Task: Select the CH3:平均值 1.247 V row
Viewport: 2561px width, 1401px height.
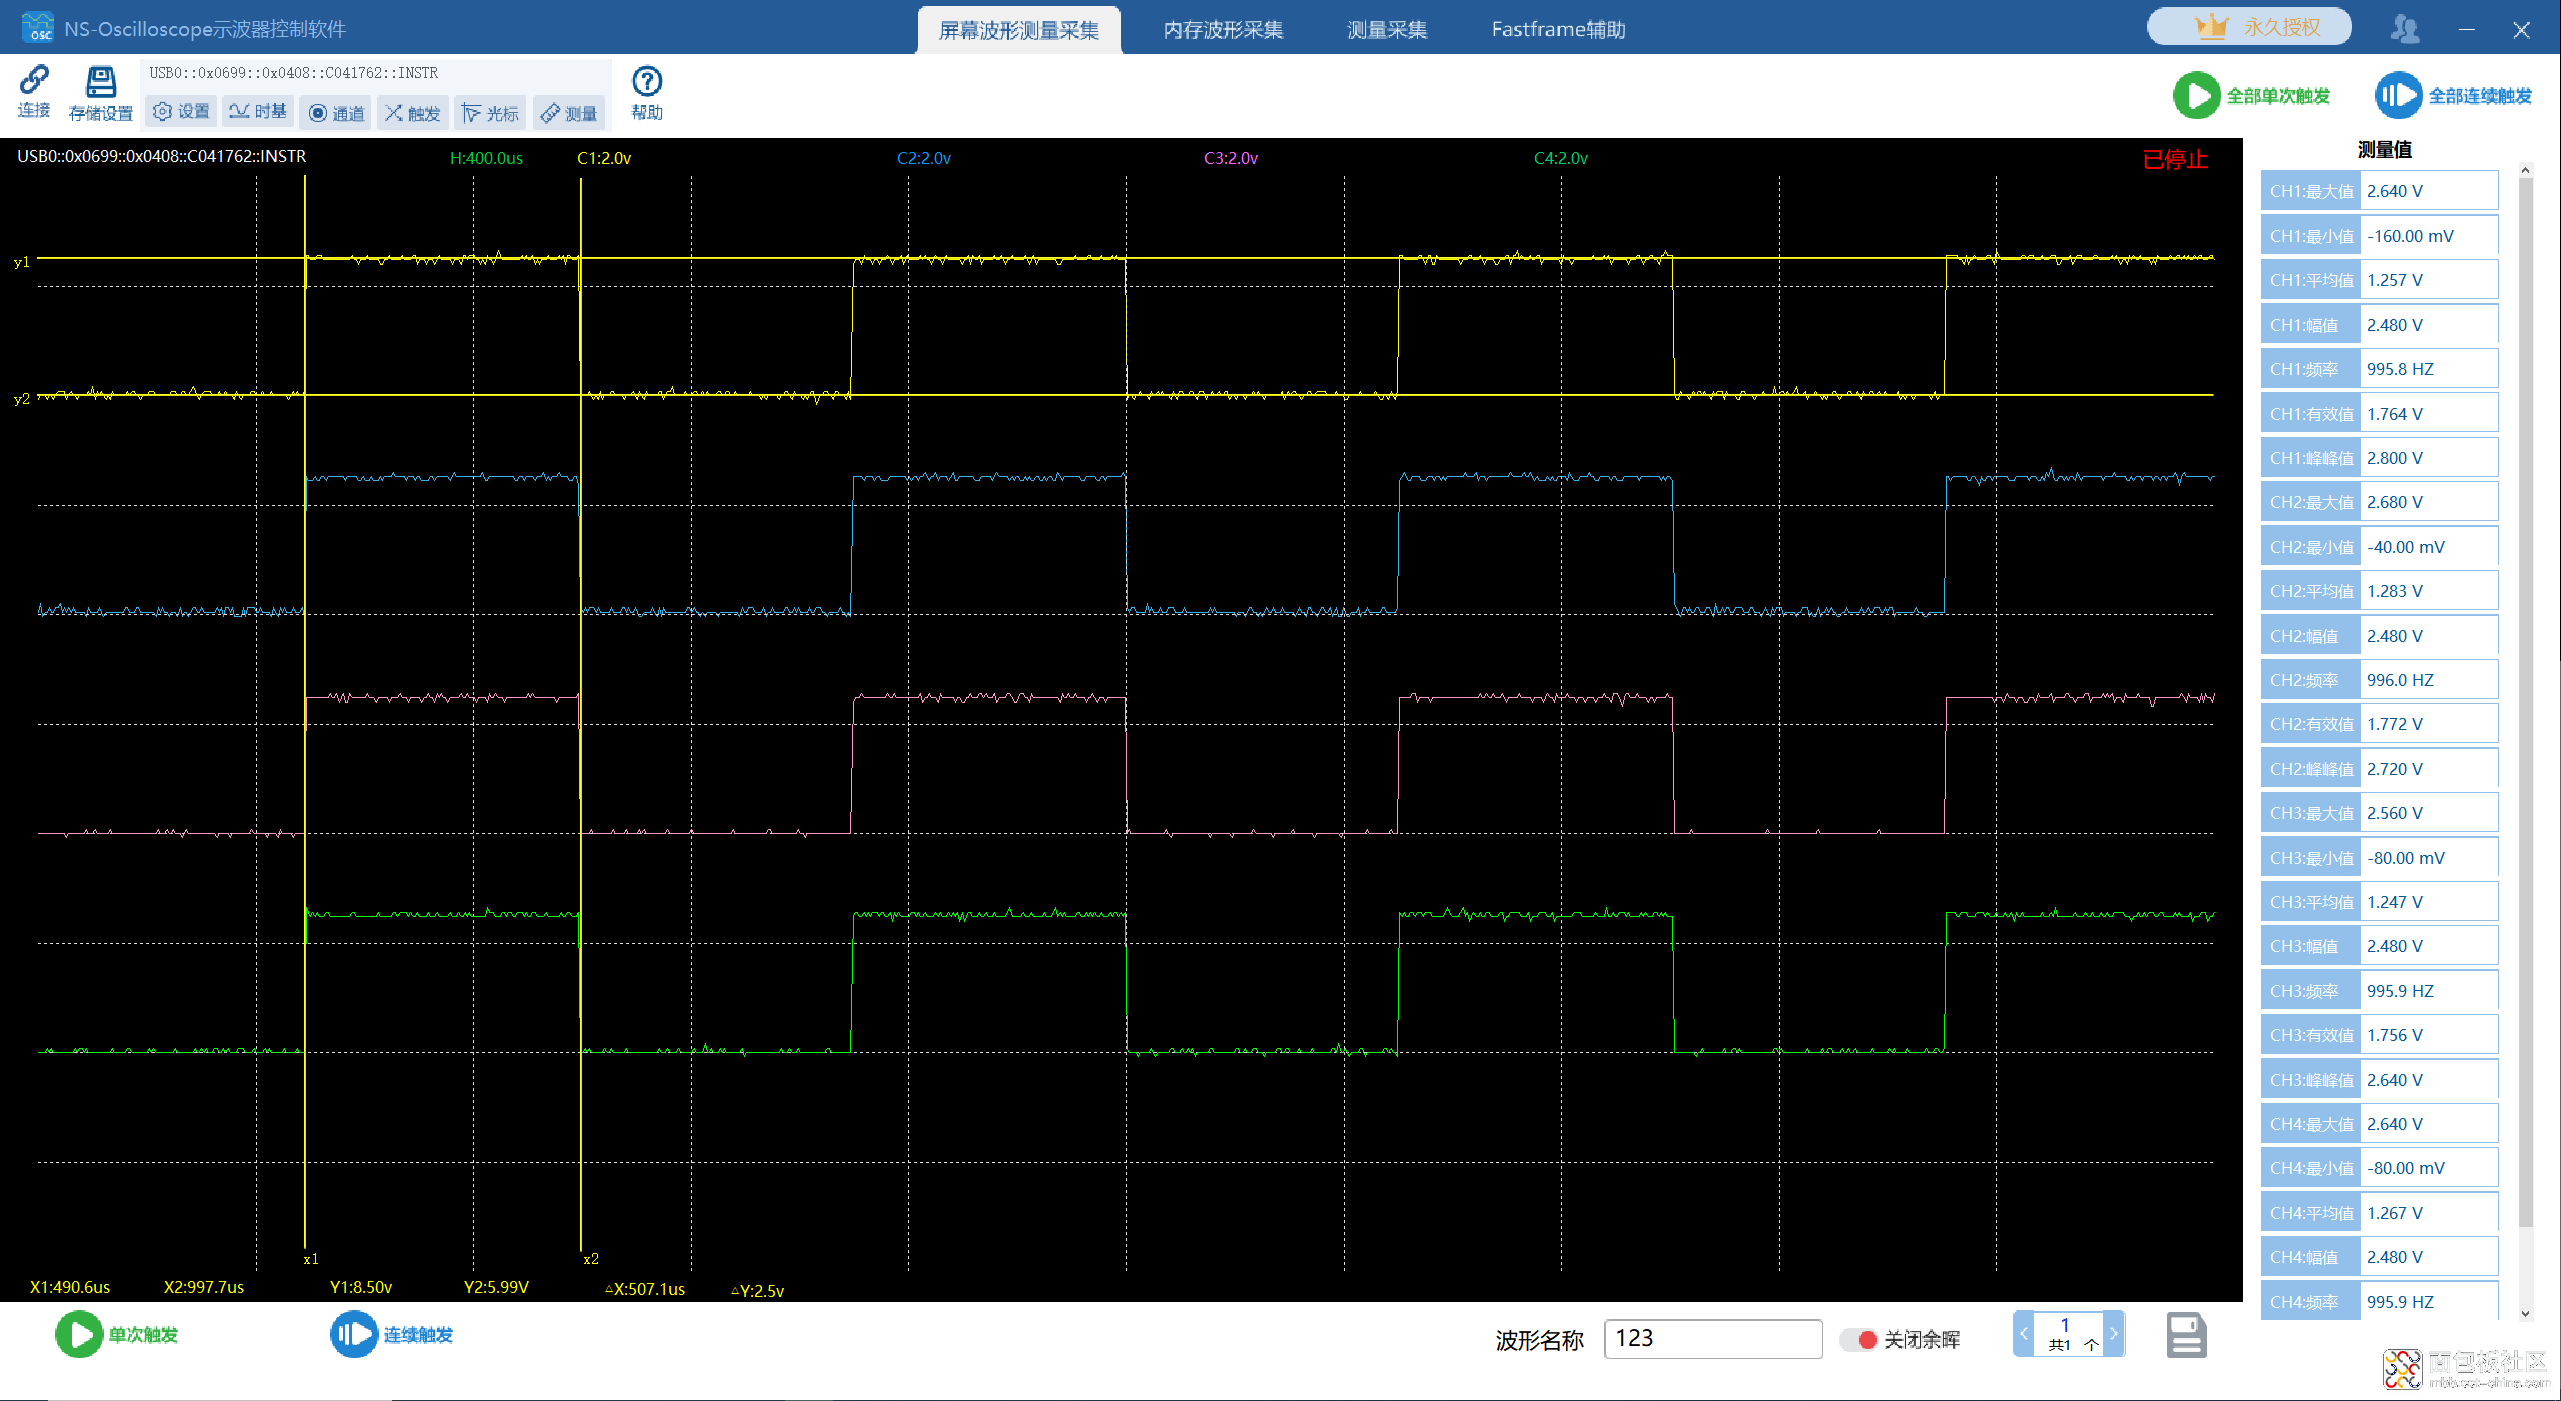Action: pyautogui.click(x=2379, y=902)
